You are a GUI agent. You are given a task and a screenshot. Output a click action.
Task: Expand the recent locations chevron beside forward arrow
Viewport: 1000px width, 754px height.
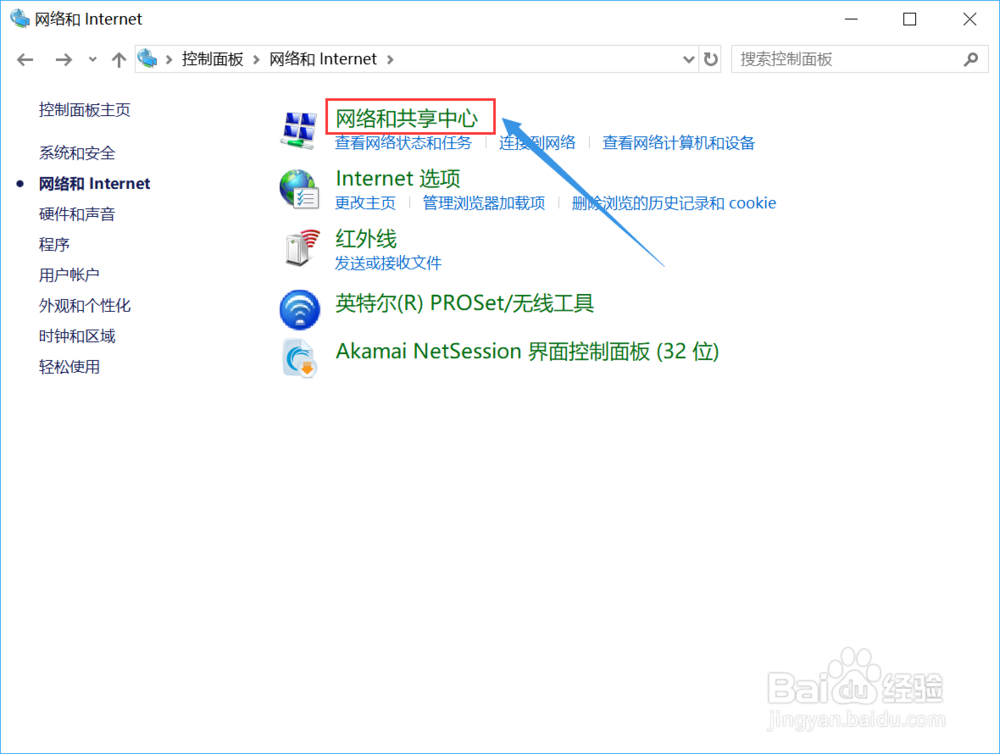[x=91, y=59]
